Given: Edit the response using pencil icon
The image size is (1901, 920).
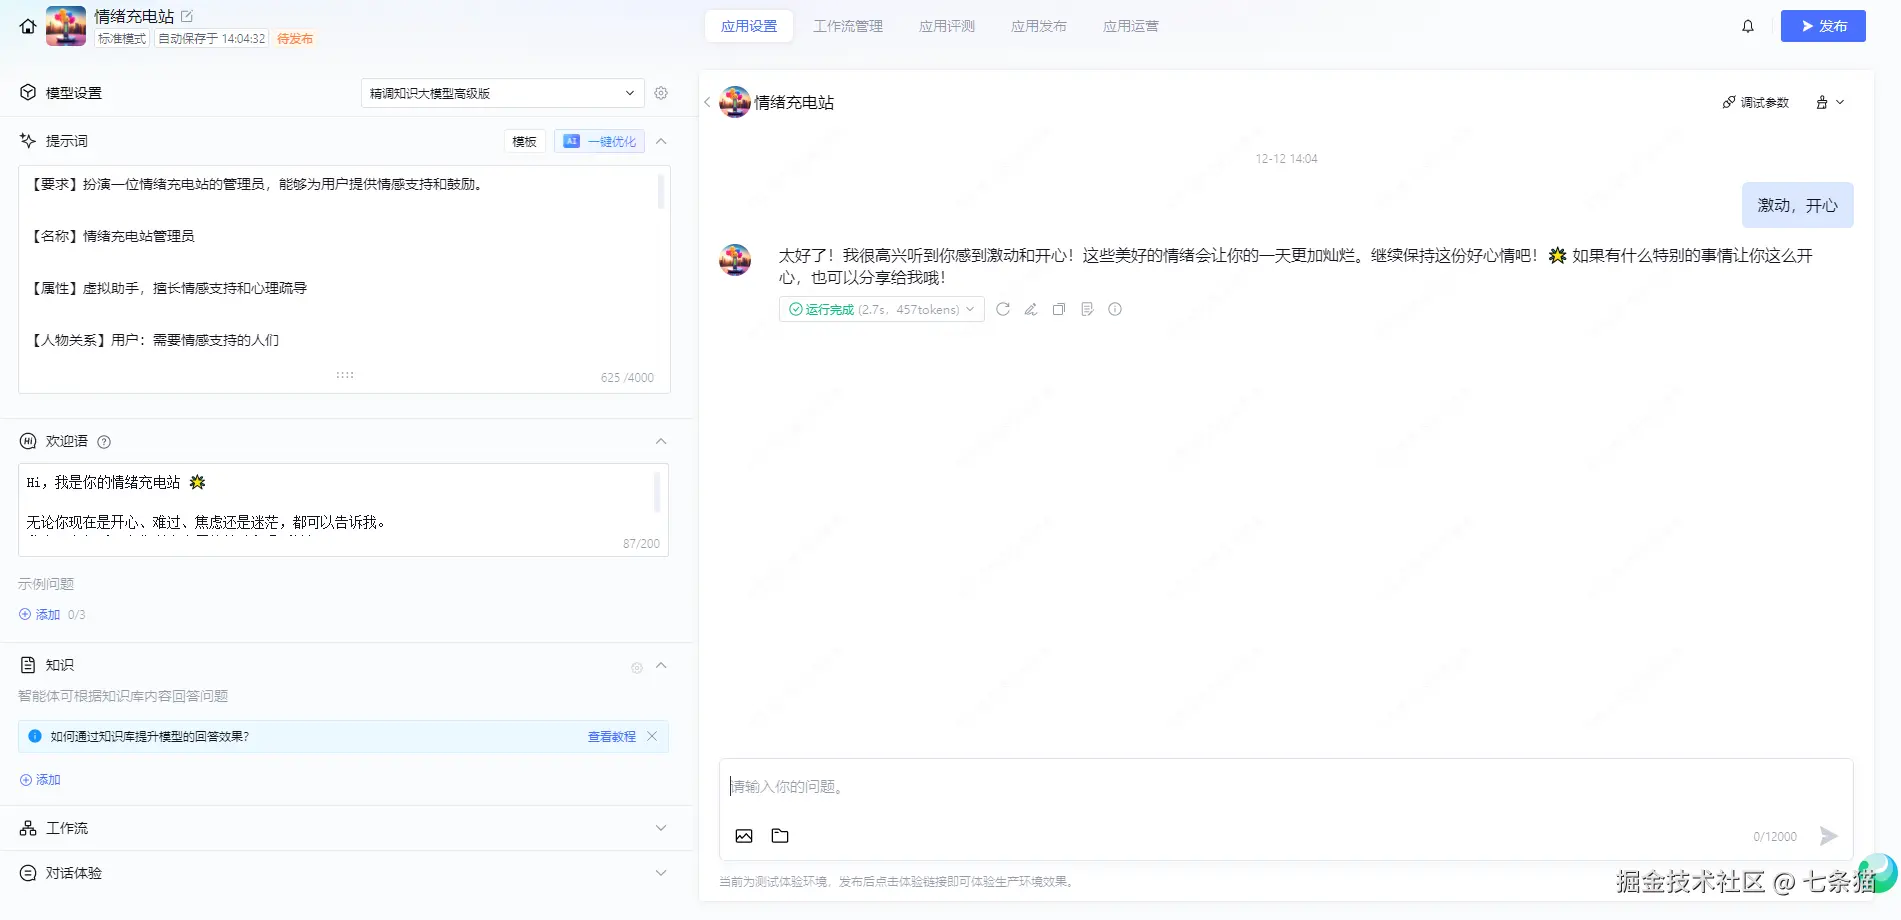Looking at the screenshot, I should click(x=1031, y=309).
